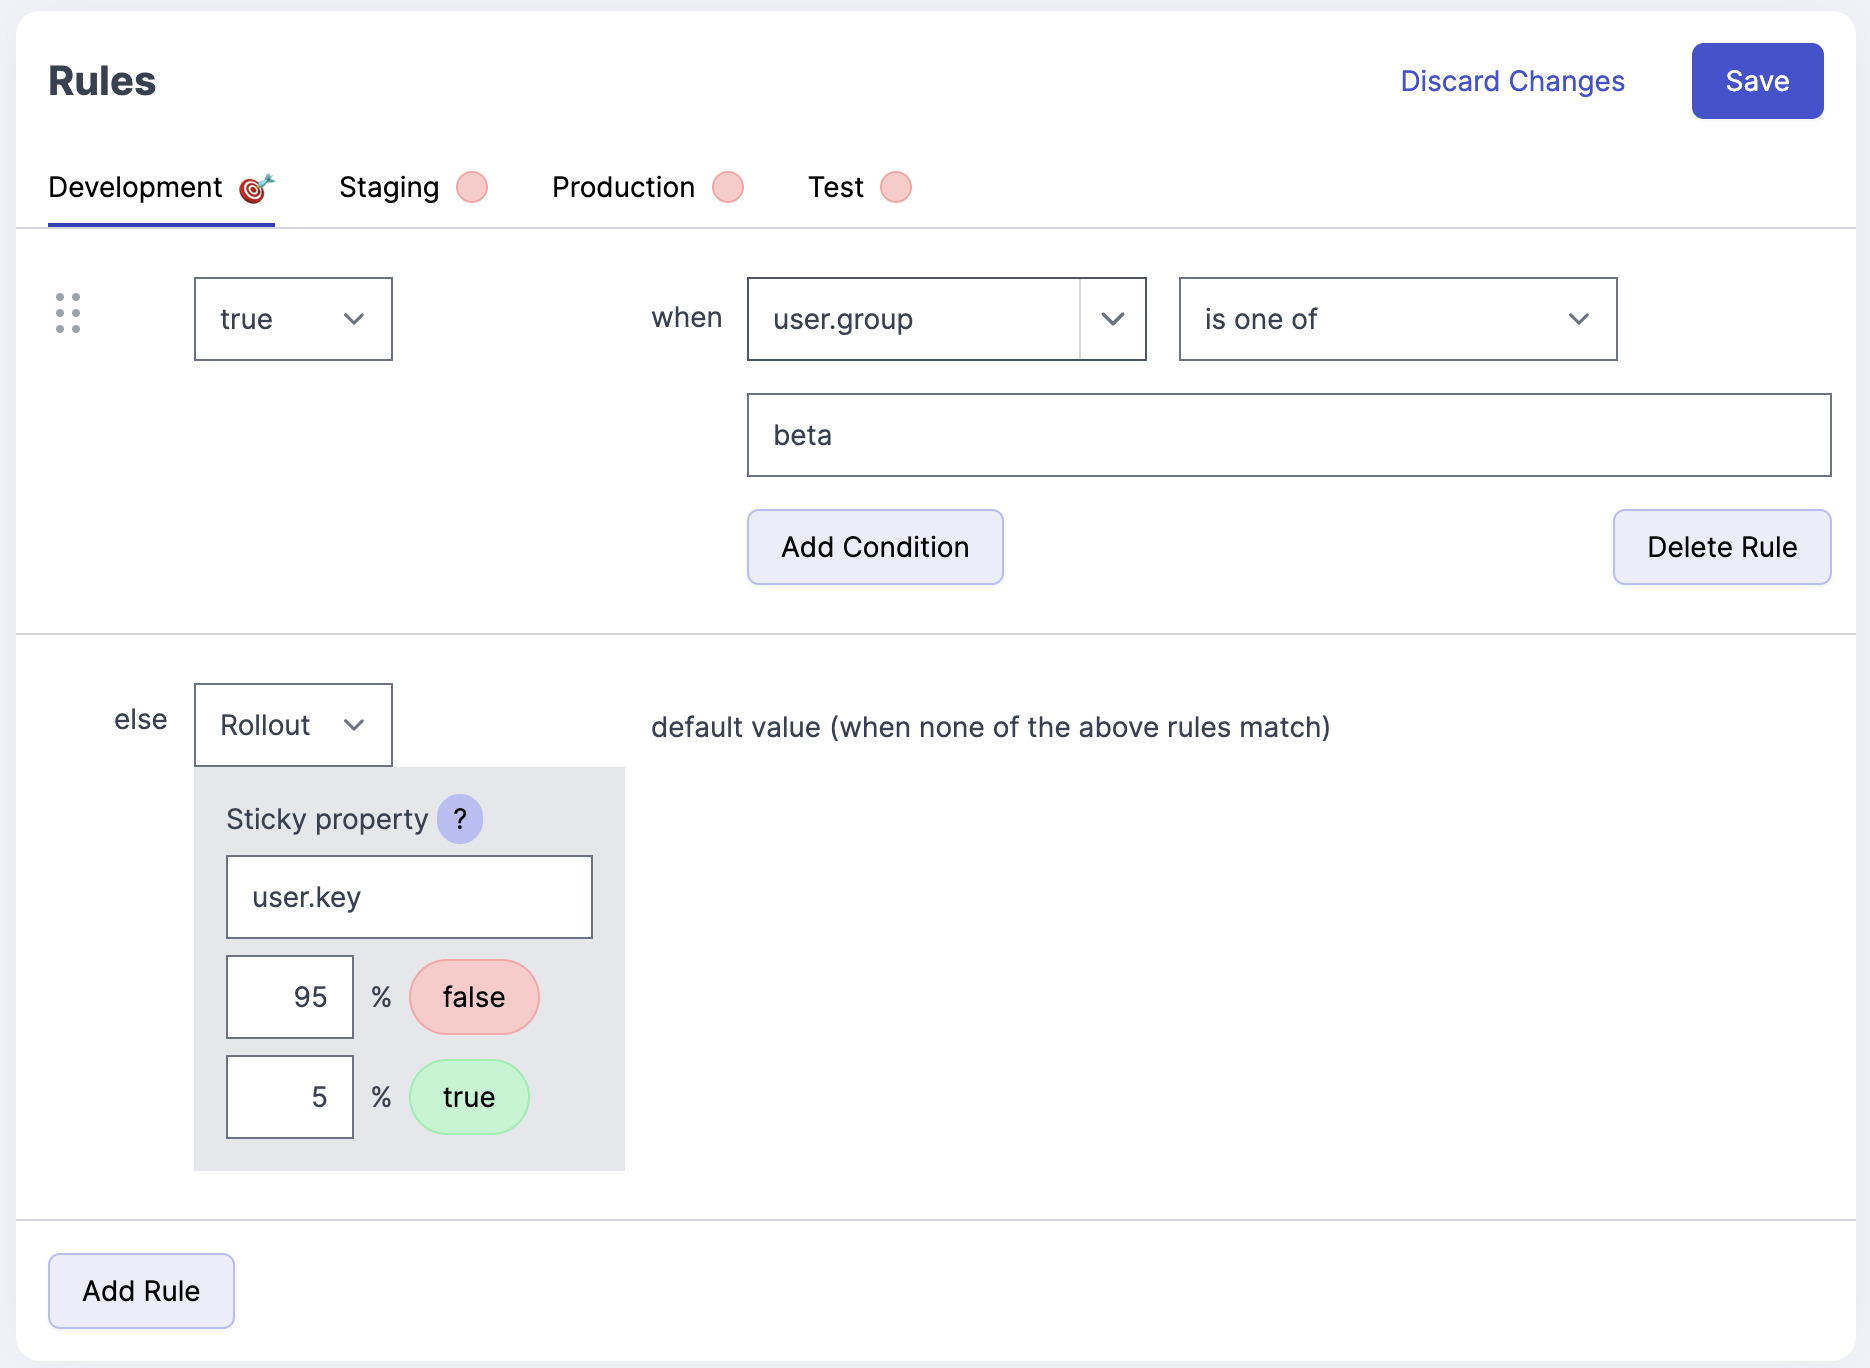The image size is (1870, 1368).
Task: Switch to the Staging tab
Action: [x=389, y=187]
